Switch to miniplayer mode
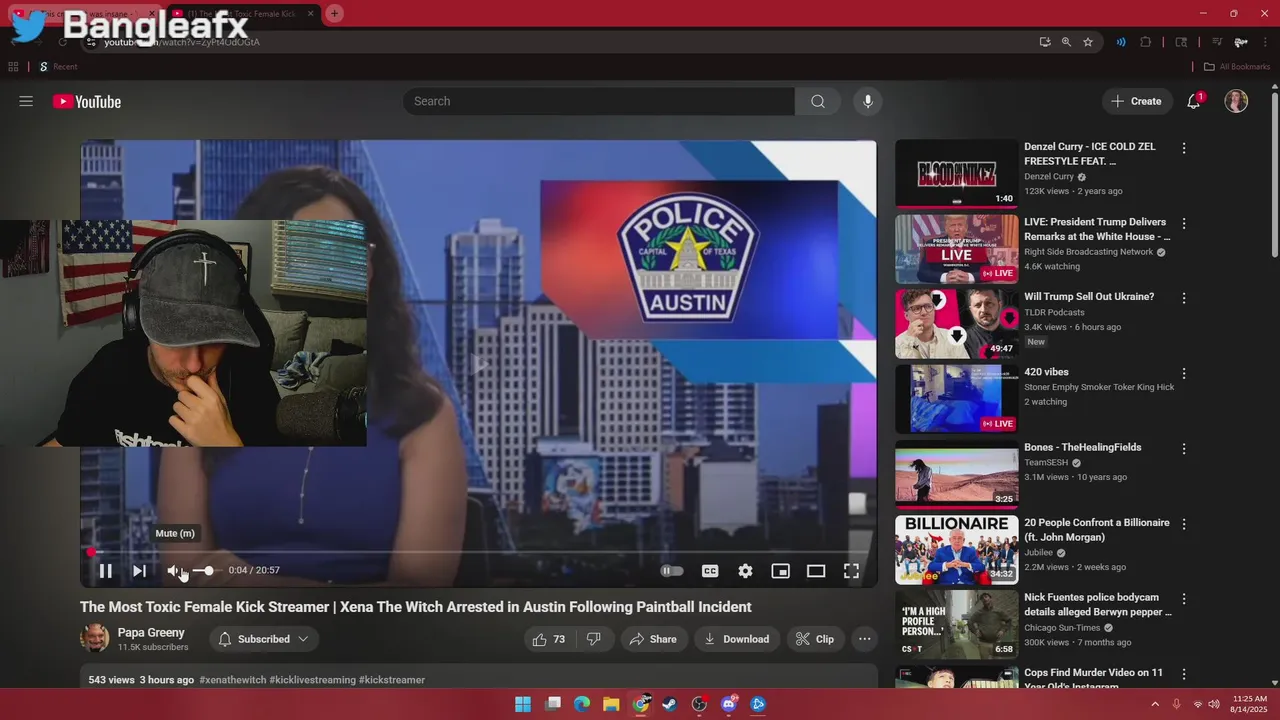Viewport: 1280px width, 720px height. pyautogui.click(x=780, y=571)
